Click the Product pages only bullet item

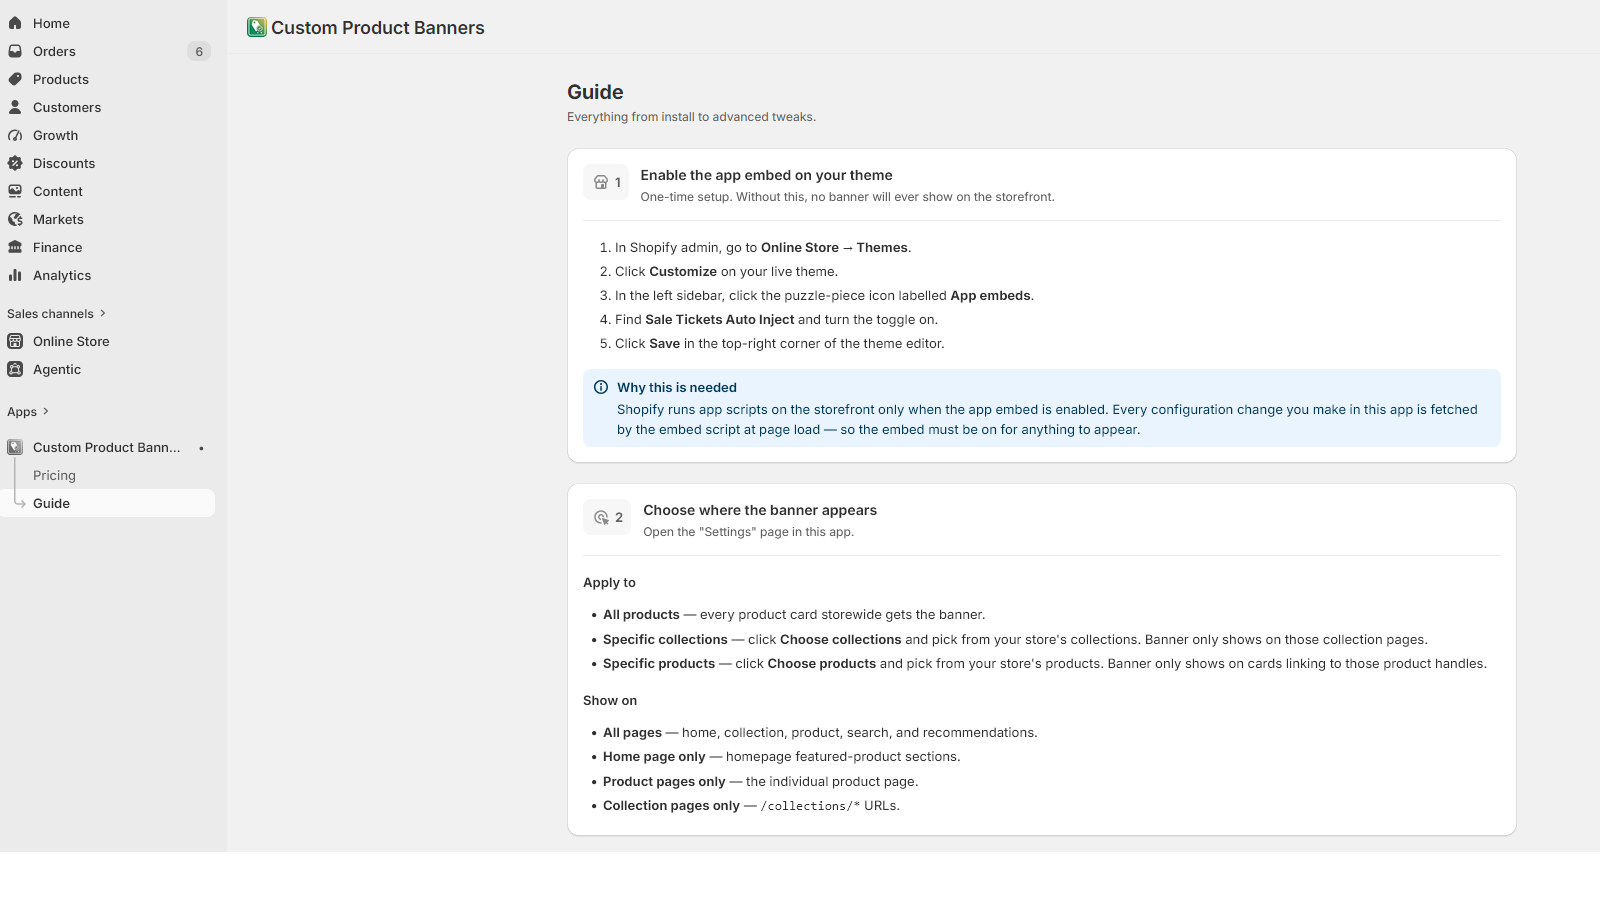coord(760,782)
